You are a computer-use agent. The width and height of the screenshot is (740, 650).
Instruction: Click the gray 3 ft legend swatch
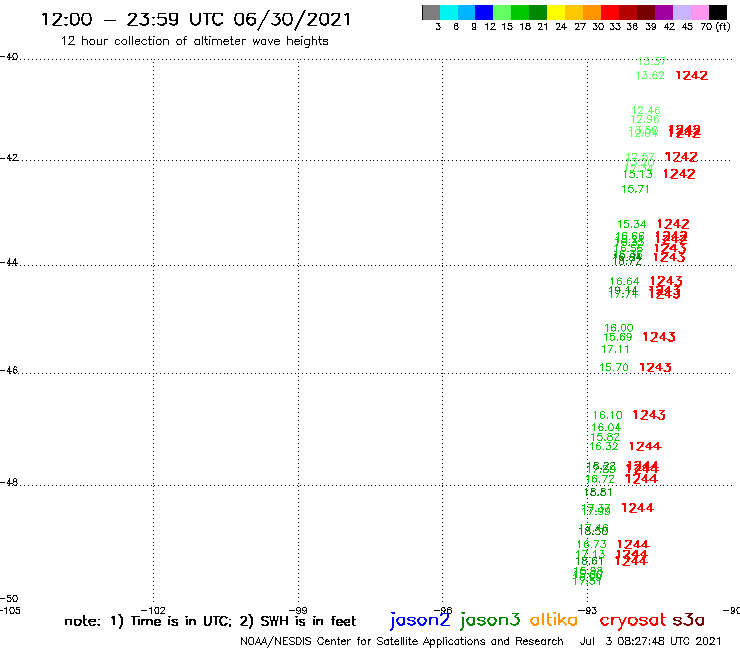pyautogui.click(x=431, y=12)
